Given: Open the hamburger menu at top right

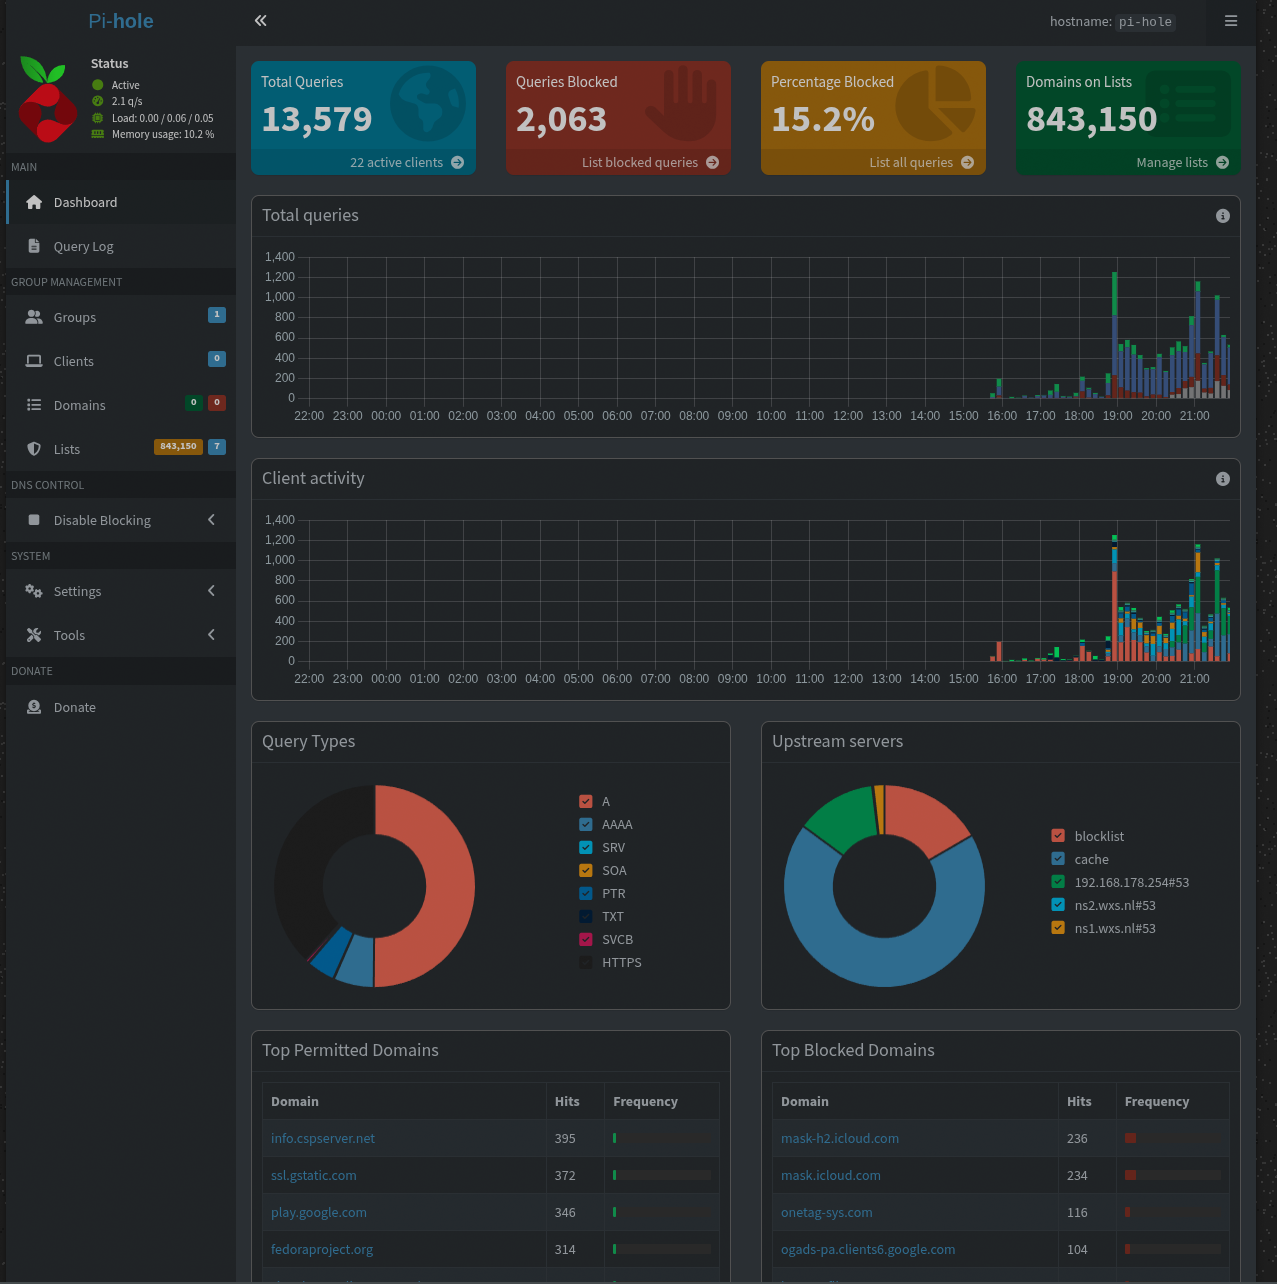Looking at the screenshot, I should pyautogui.click(x=1231, y=21).
